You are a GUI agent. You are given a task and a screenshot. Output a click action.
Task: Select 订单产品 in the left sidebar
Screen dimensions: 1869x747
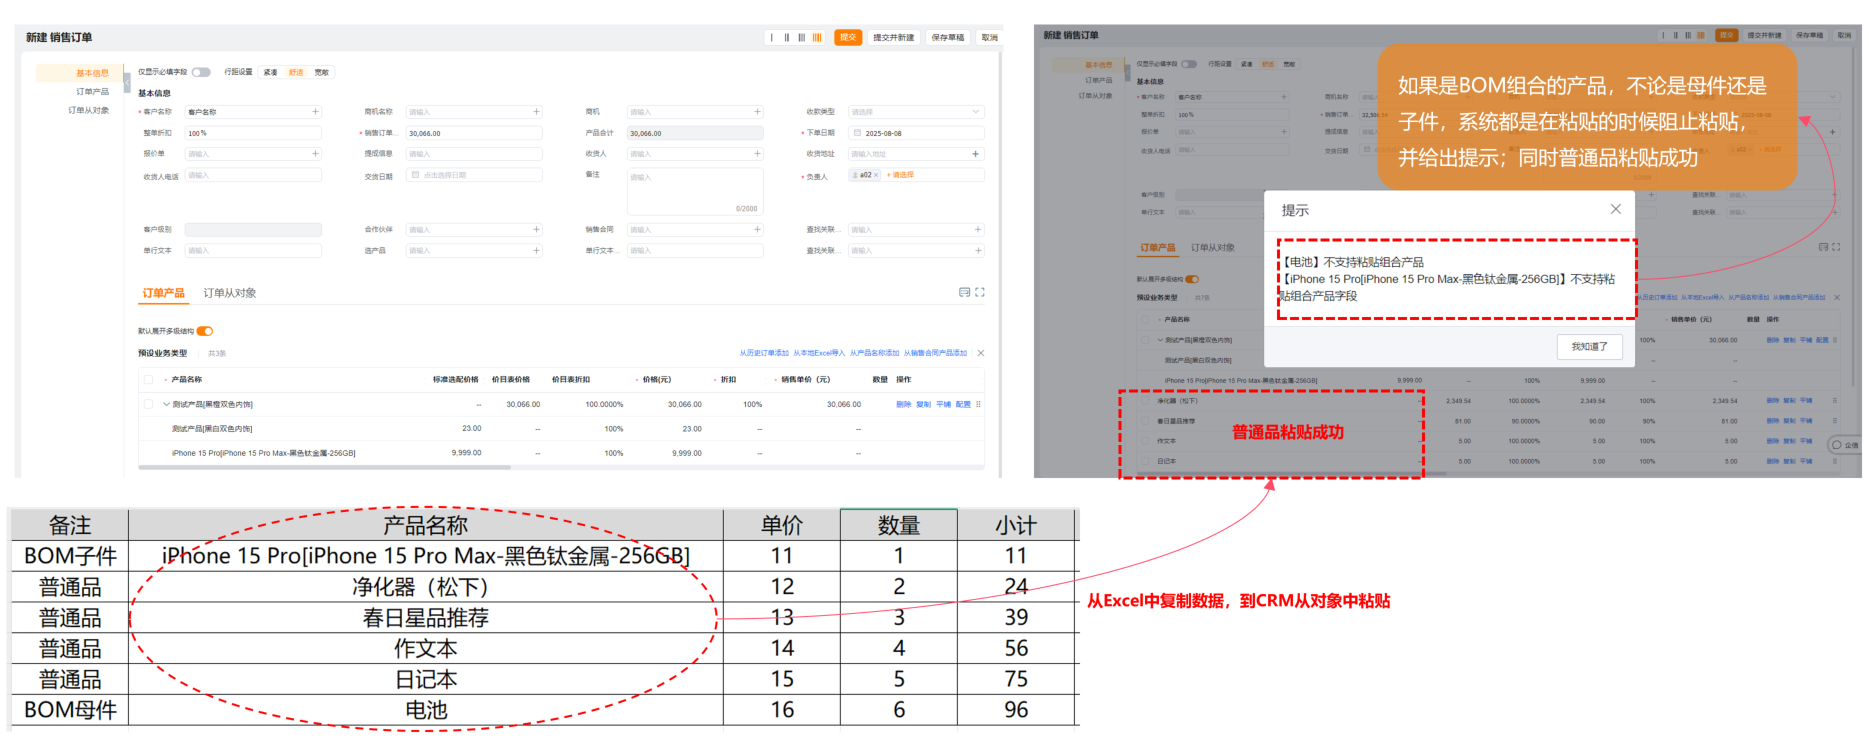tap(92, 92)
